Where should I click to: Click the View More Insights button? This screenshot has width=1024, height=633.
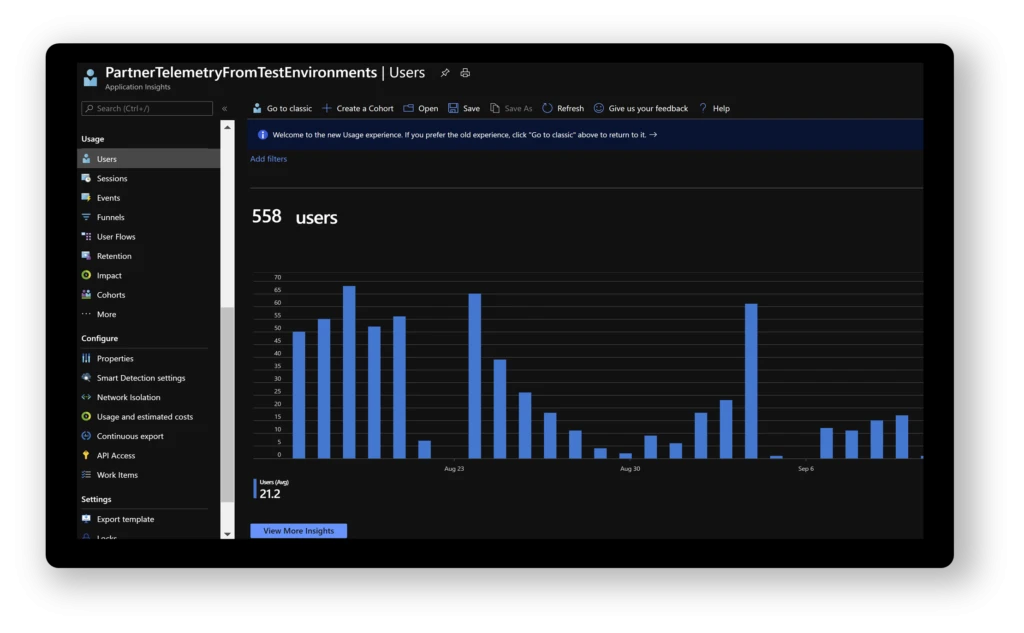pyautogui.click(x=298, y=531)
